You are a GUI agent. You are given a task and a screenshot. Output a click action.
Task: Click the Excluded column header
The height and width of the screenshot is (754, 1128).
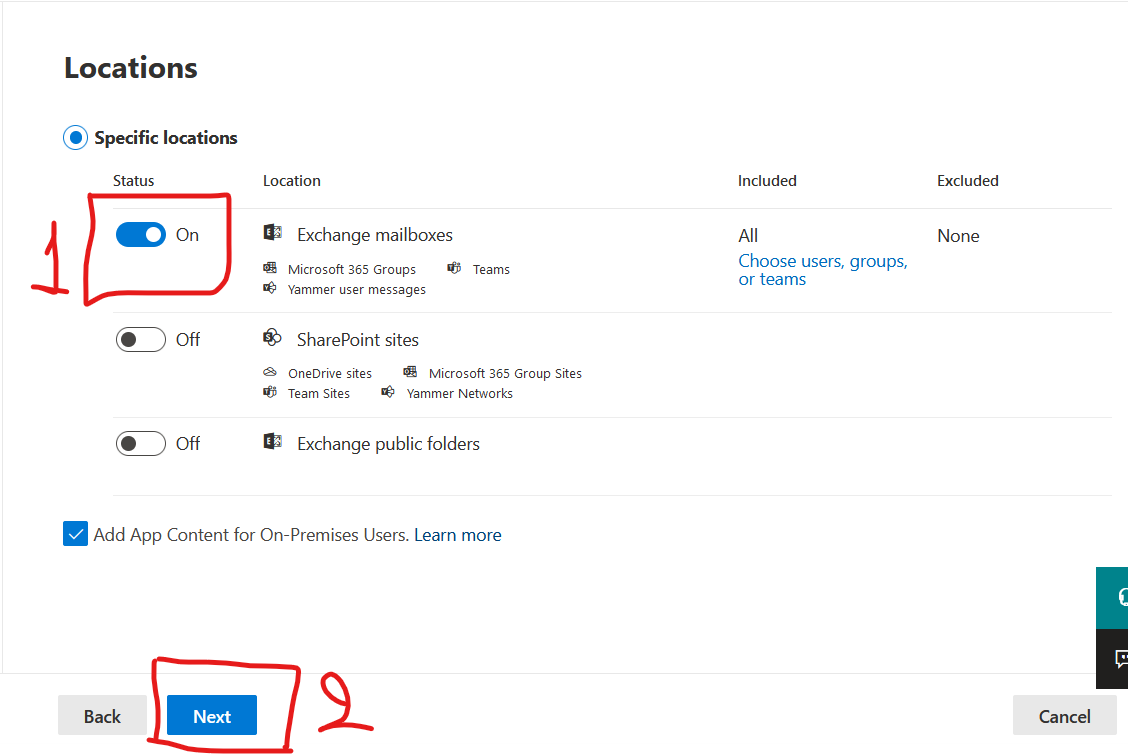click(x=968, y=181)
